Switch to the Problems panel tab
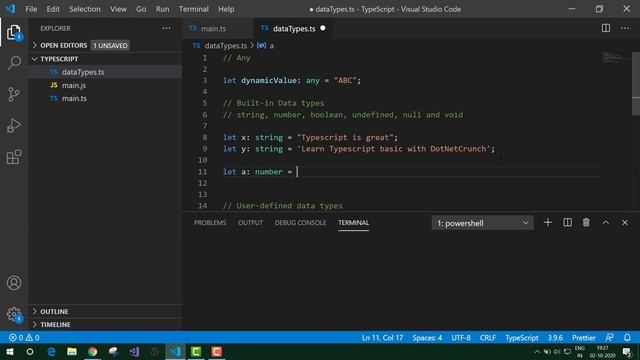640x360 pixels. (210, 222)
